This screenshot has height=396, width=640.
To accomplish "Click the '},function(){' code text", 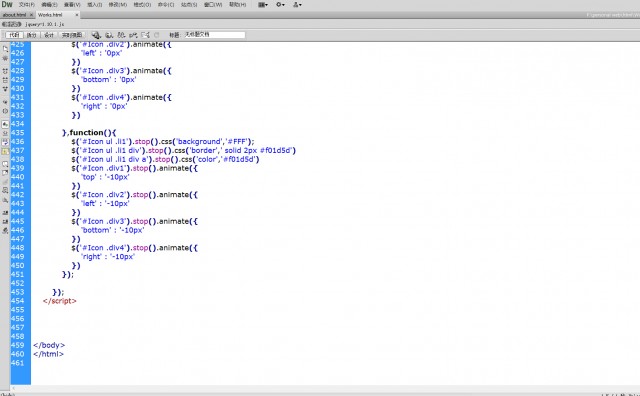I will pos(89,133).
